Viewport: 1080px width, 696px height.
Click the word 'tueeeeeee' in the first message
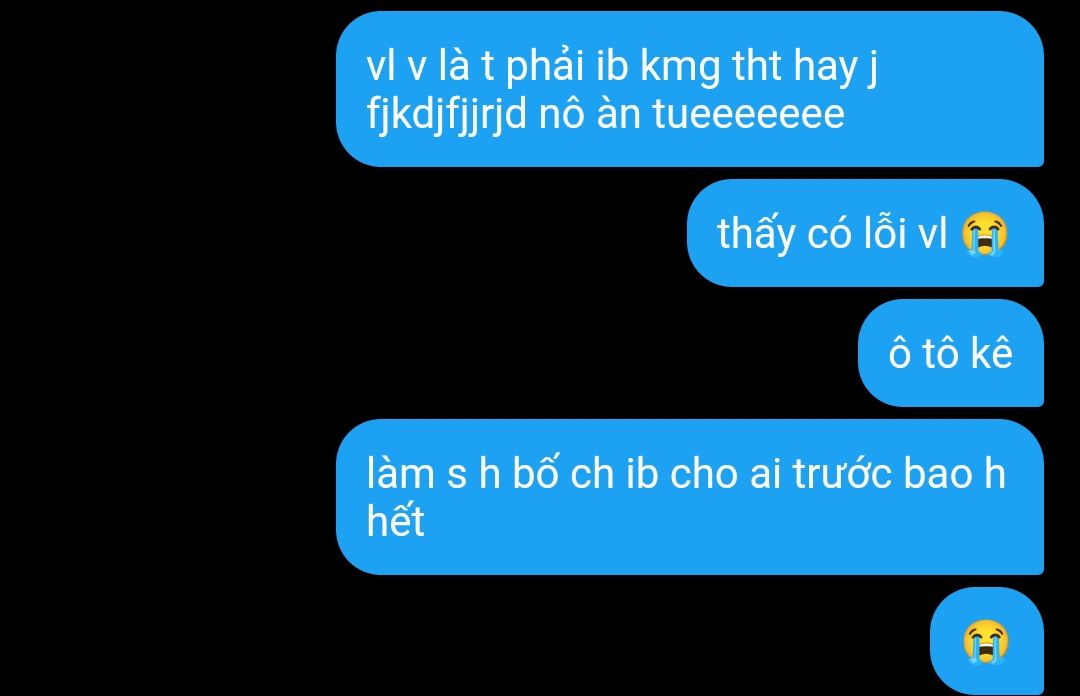click(x=749, y=114)
